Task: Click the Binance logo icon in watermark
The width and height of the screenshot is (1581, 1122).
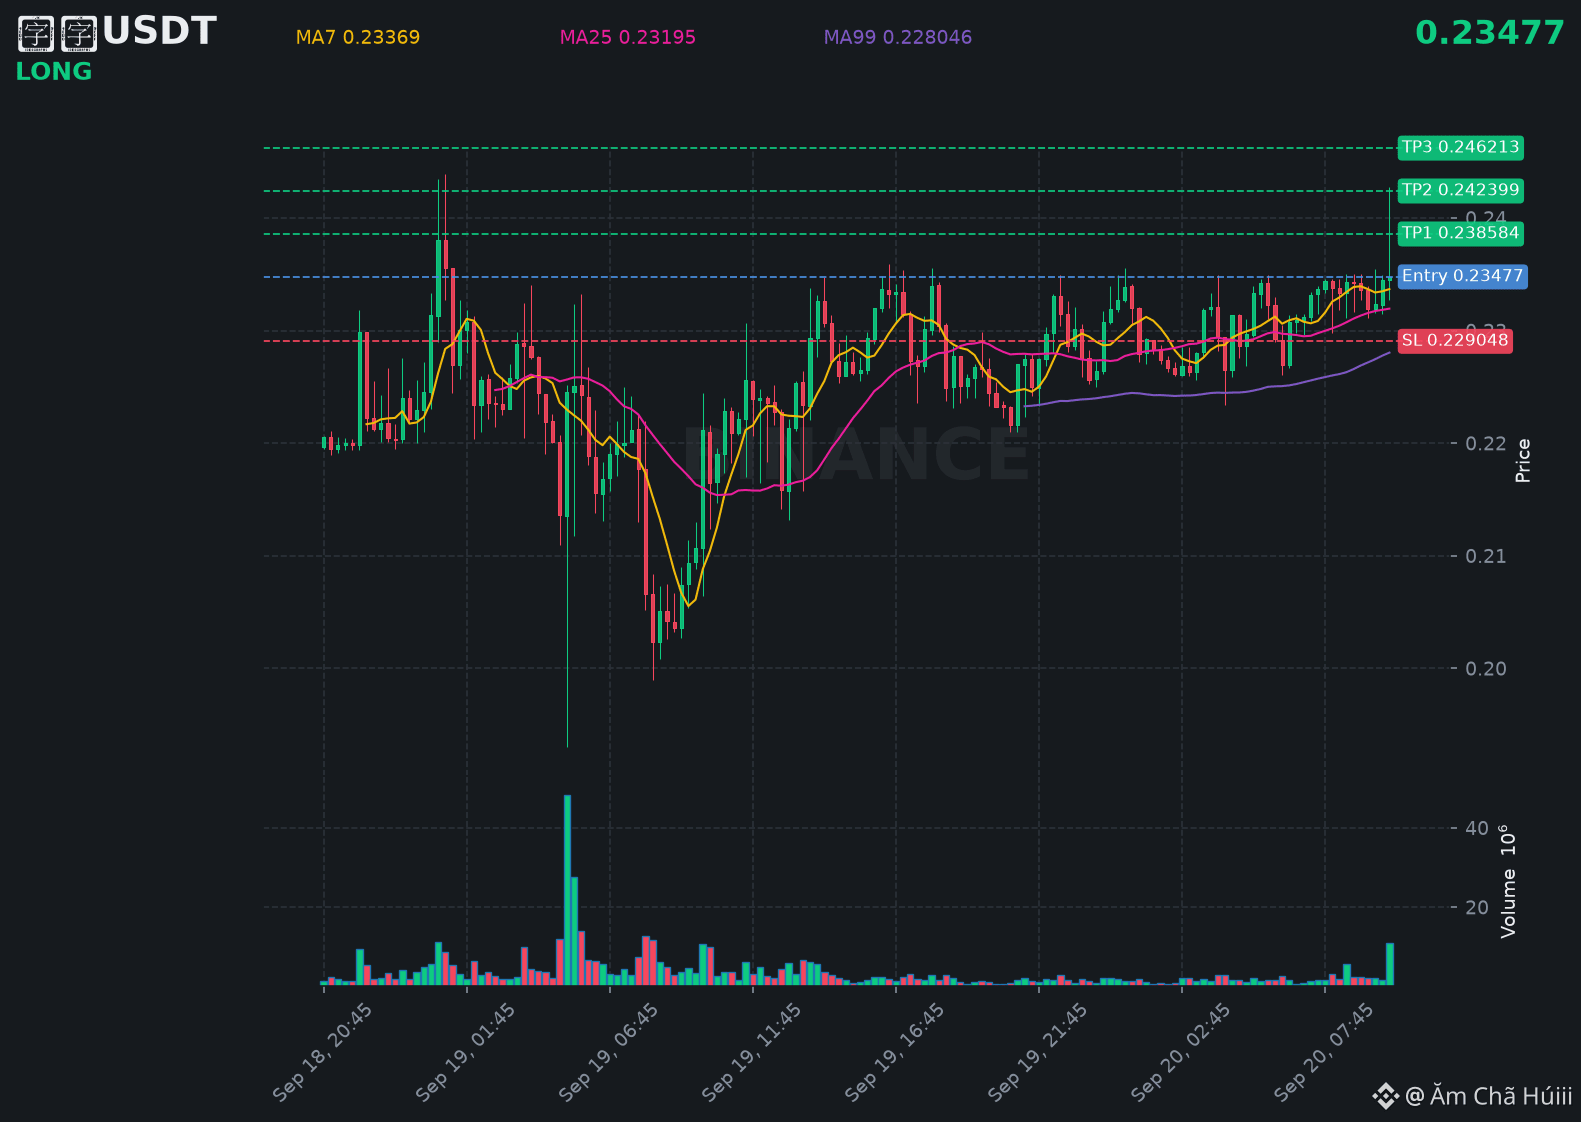Action: (1385, 1097)
